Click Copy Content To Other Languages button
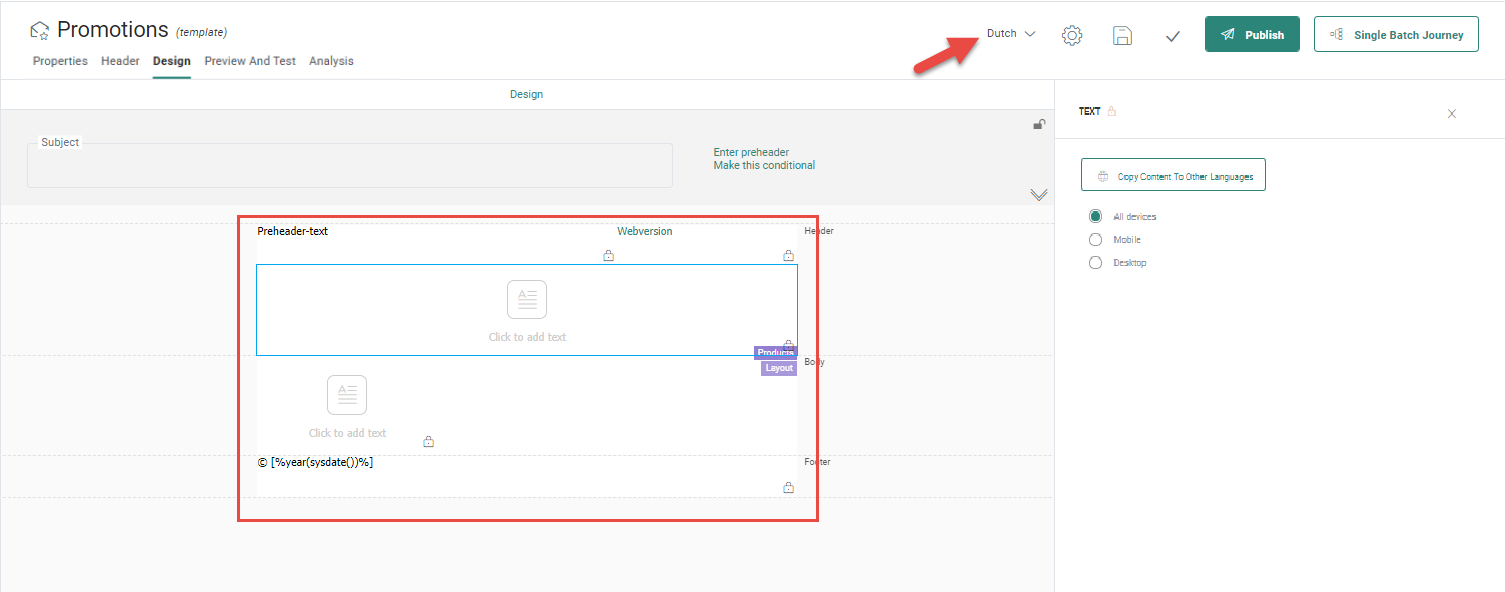1505x592 pixels. click(x=1173, y=175)
